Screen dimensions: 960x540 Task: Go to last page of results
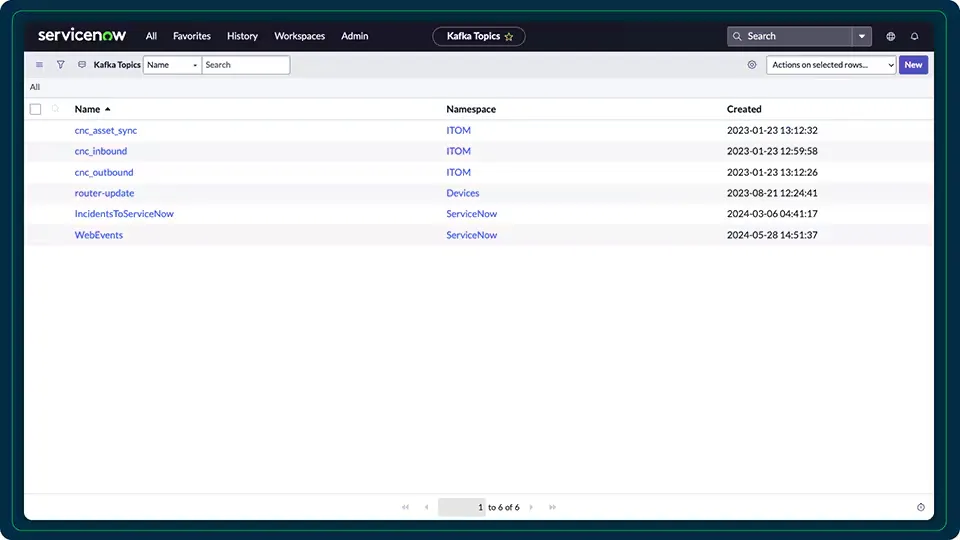click(552, 508)
